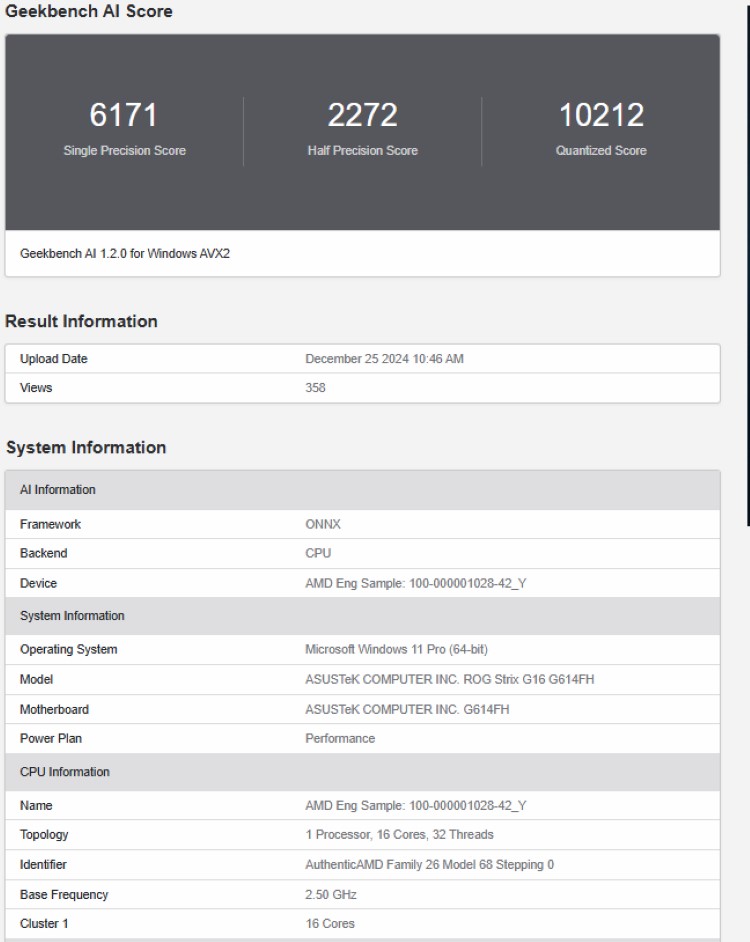Select the 16 Cores cluster value
Image resolution: width=750 pixels, height=942 pixels.
(x=330, y=923)
